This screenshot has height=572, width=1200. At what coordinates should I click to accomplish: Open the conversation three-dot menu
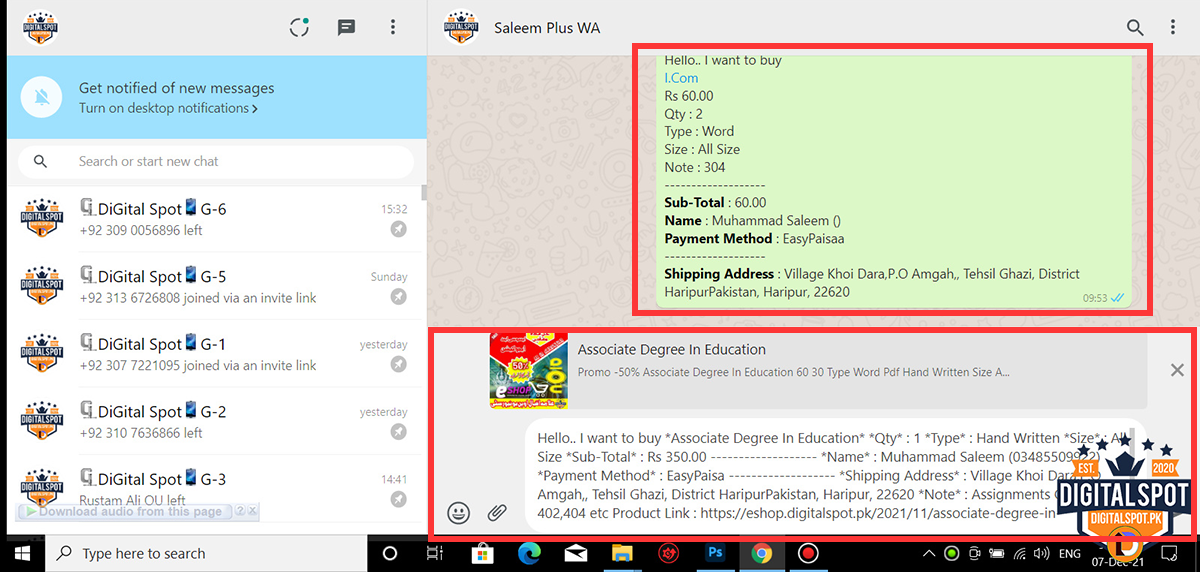[1173, 28]
